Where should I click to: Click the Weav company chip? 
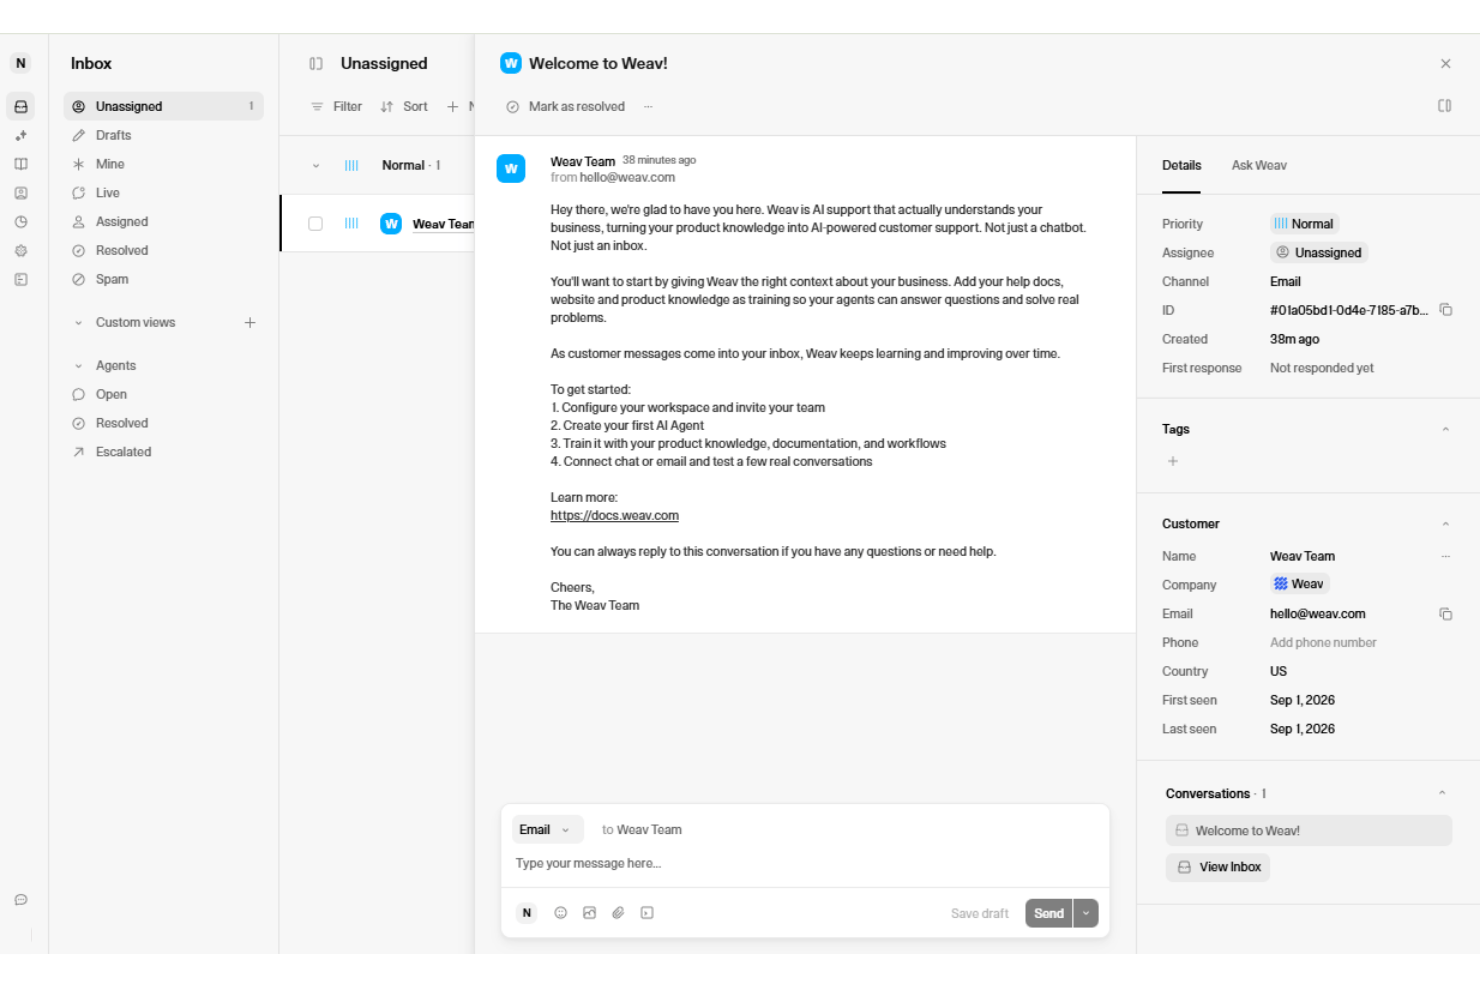click(1299, 584)
